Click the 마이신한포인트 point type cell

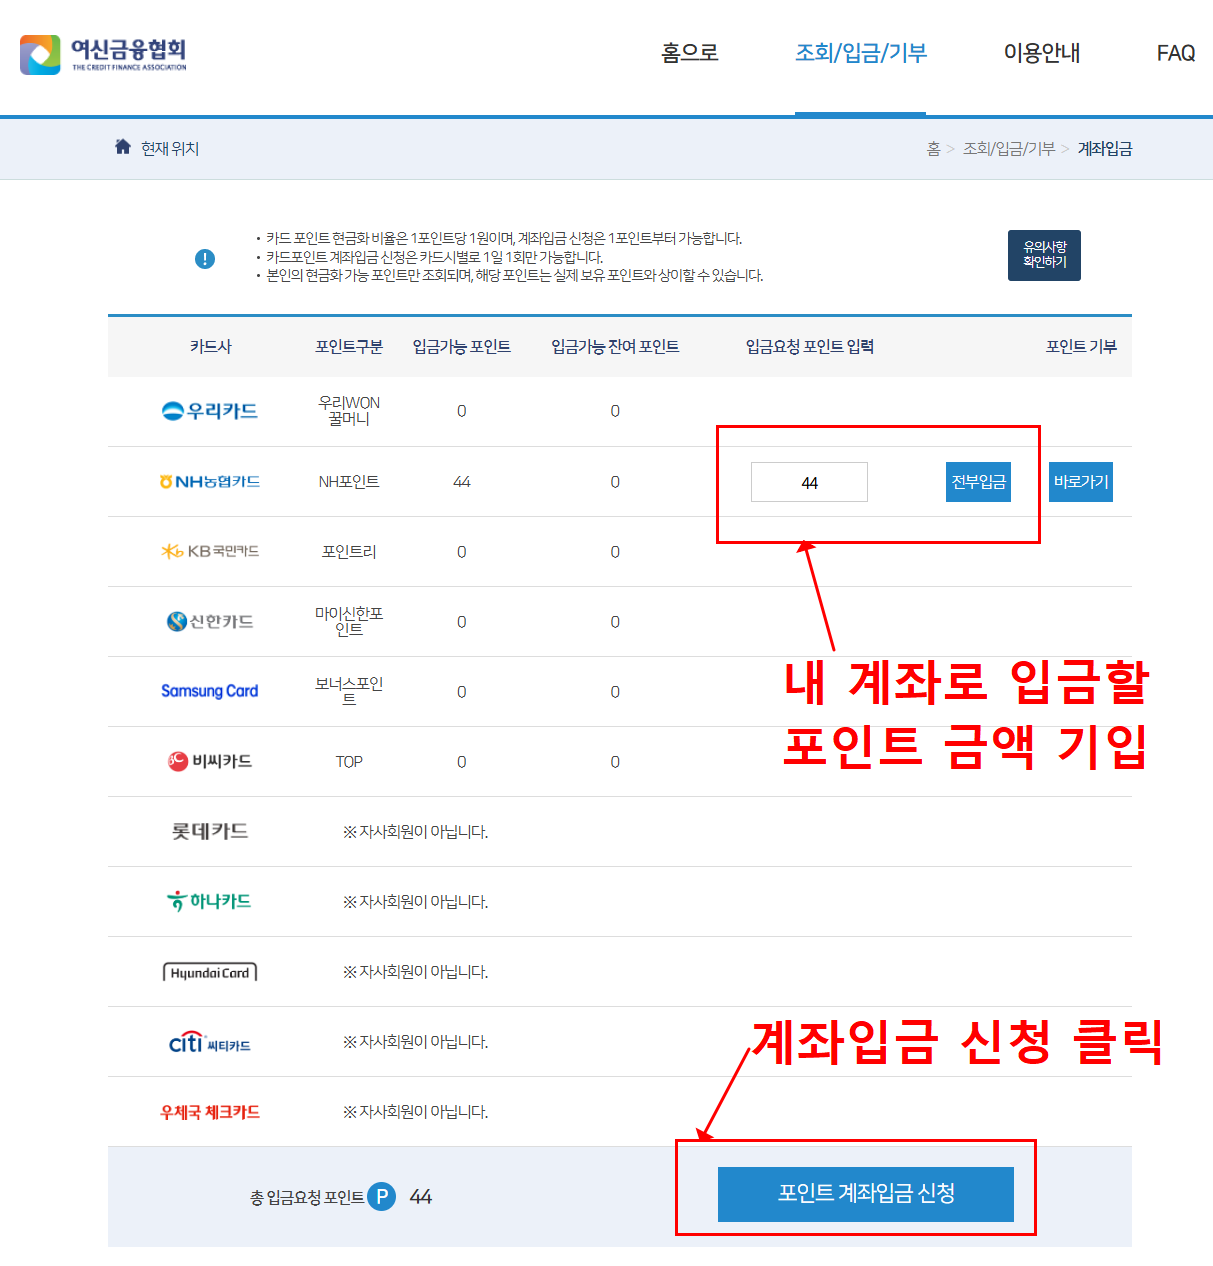pos(349,621)
